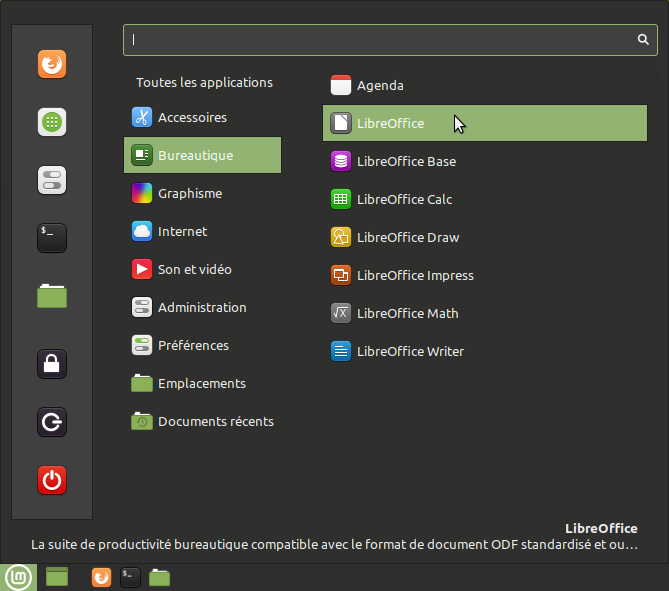Click the search magnifier icon

tap(643, 40)
